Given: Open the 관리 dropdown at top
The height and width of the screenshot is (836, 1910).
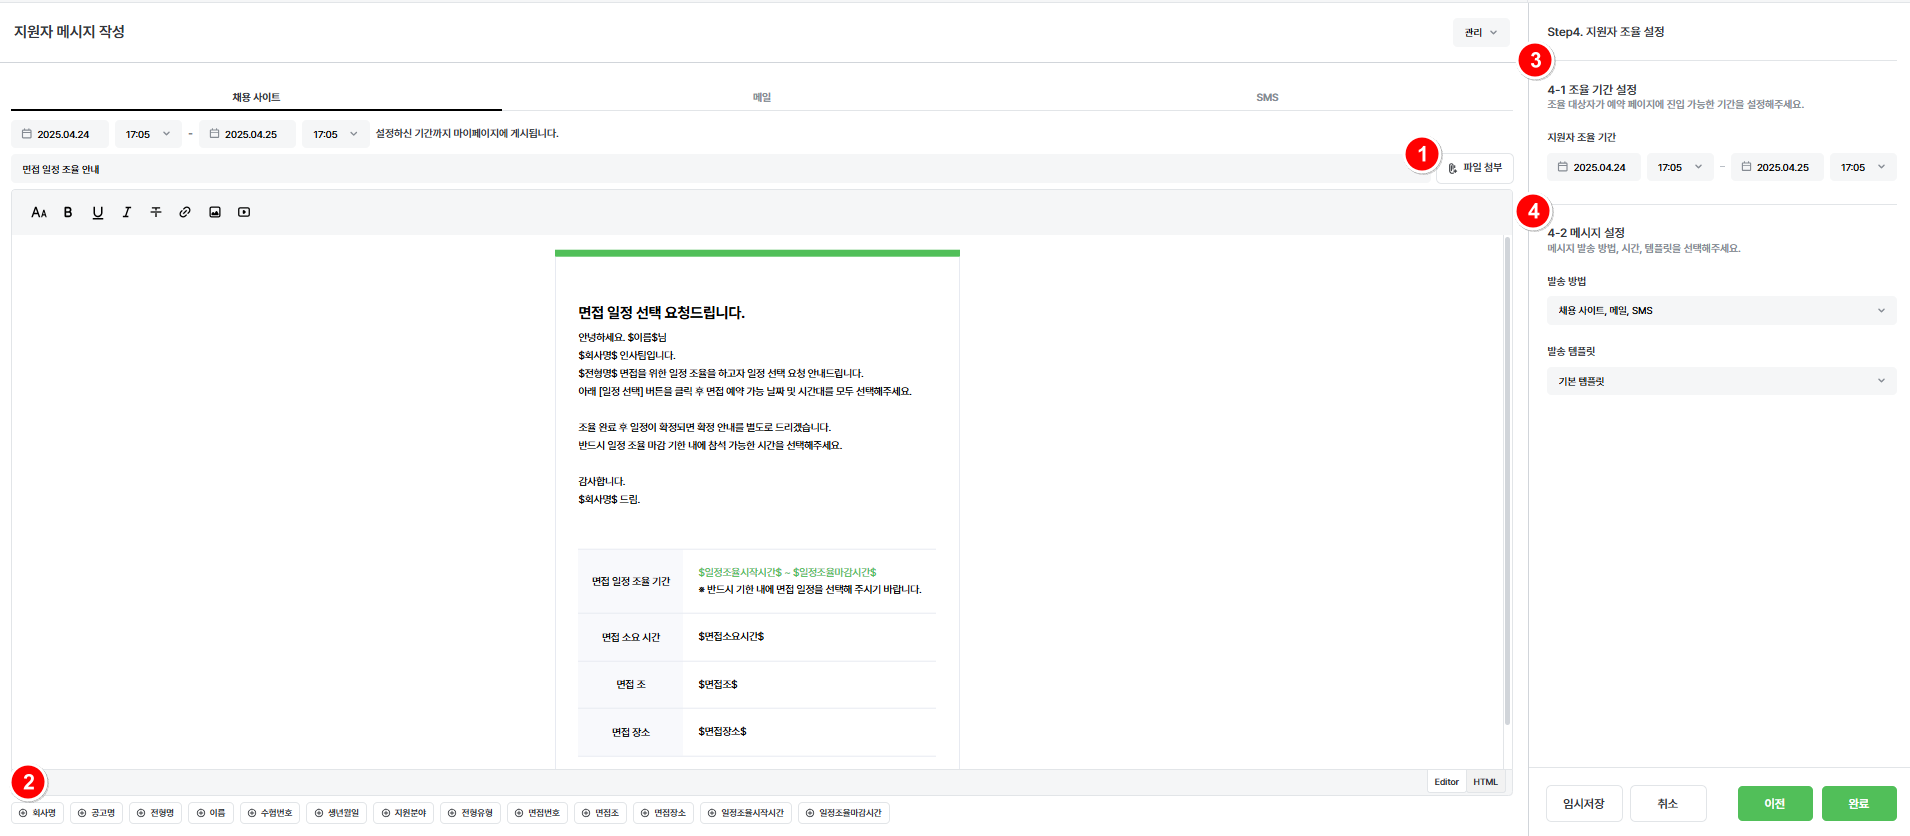Looking at the screenshot, I should click(x=1480, y=32).
